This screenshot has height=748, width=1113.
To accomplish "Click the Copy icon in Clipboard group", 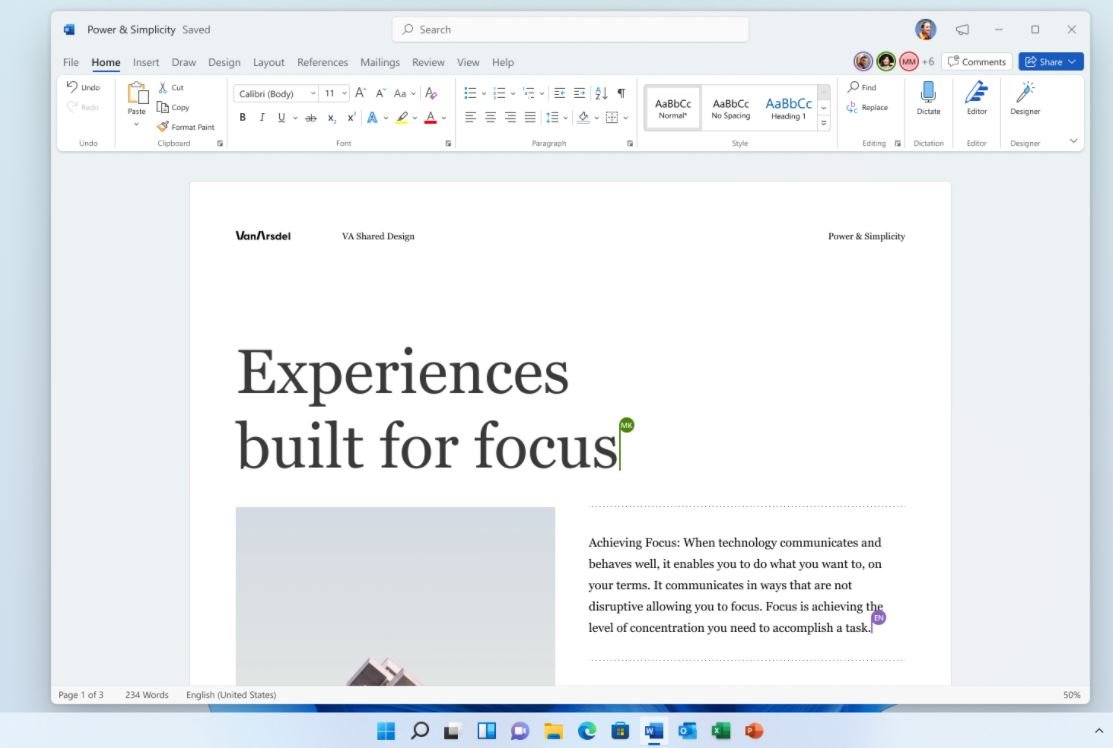I will click(163, 107).
